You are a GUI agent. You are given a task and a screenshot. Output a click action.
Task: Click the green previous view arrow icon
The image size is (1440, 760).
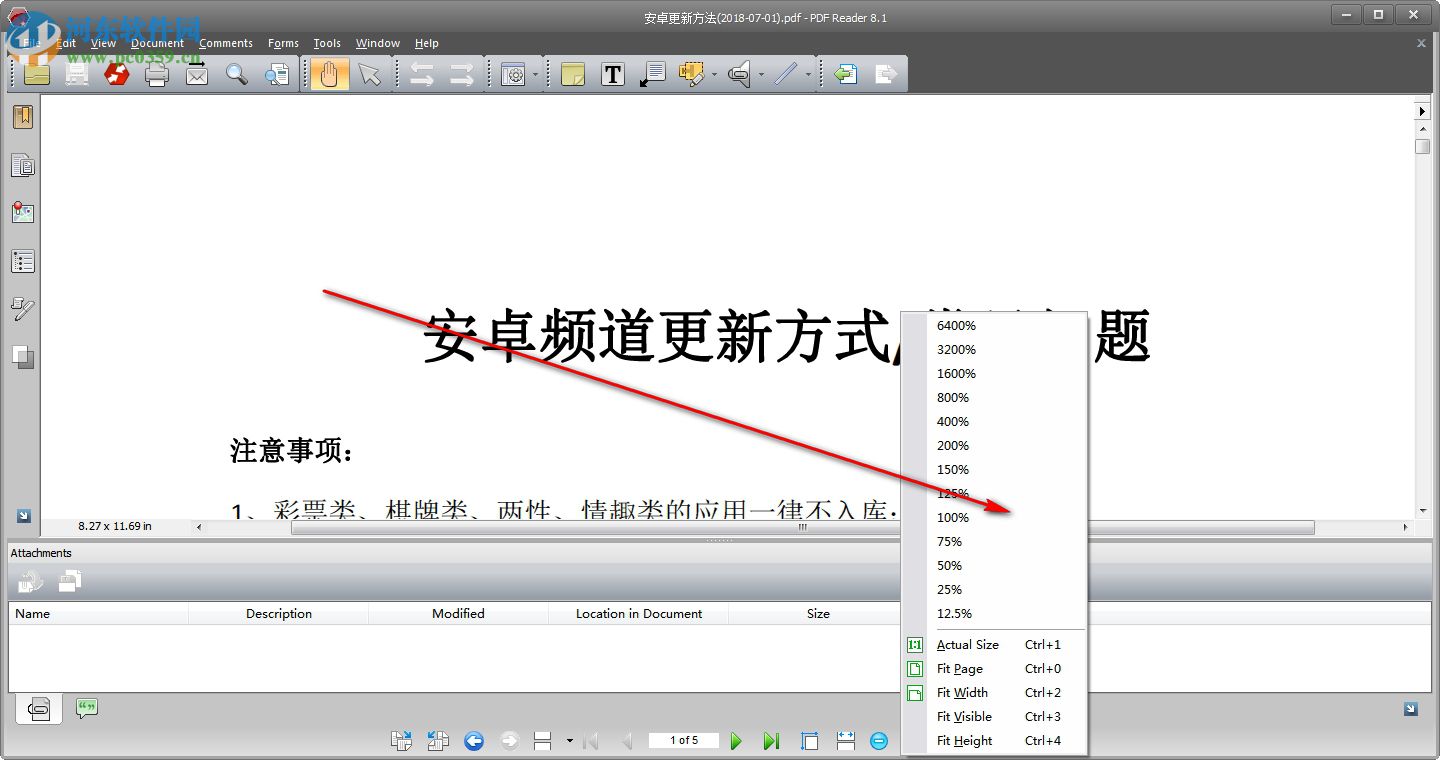846,74
